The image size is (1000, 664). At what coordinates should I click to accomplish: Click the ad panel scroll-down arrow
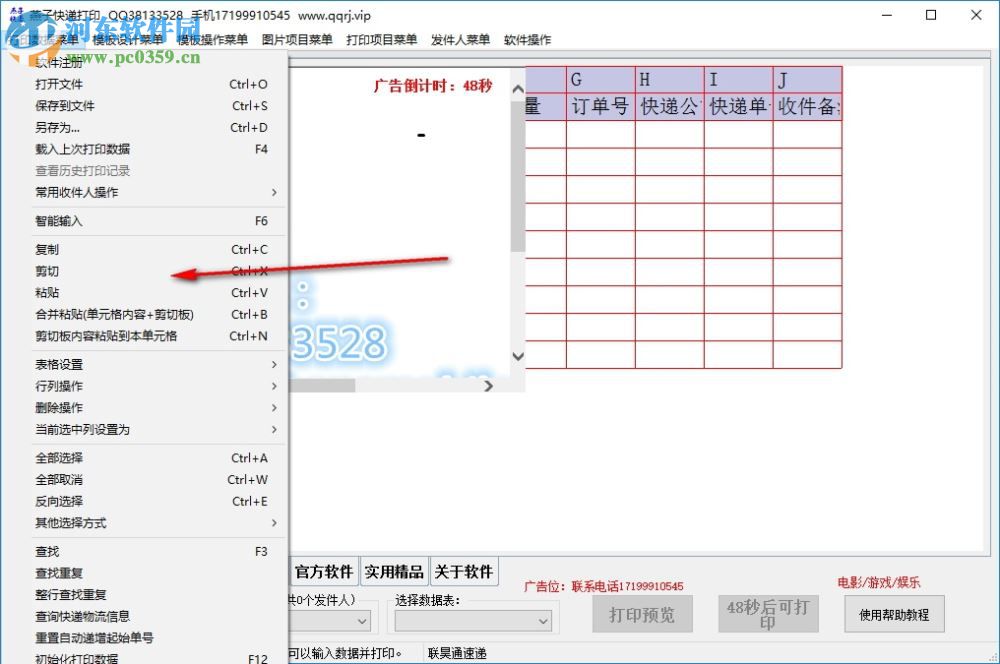(518, 356)
